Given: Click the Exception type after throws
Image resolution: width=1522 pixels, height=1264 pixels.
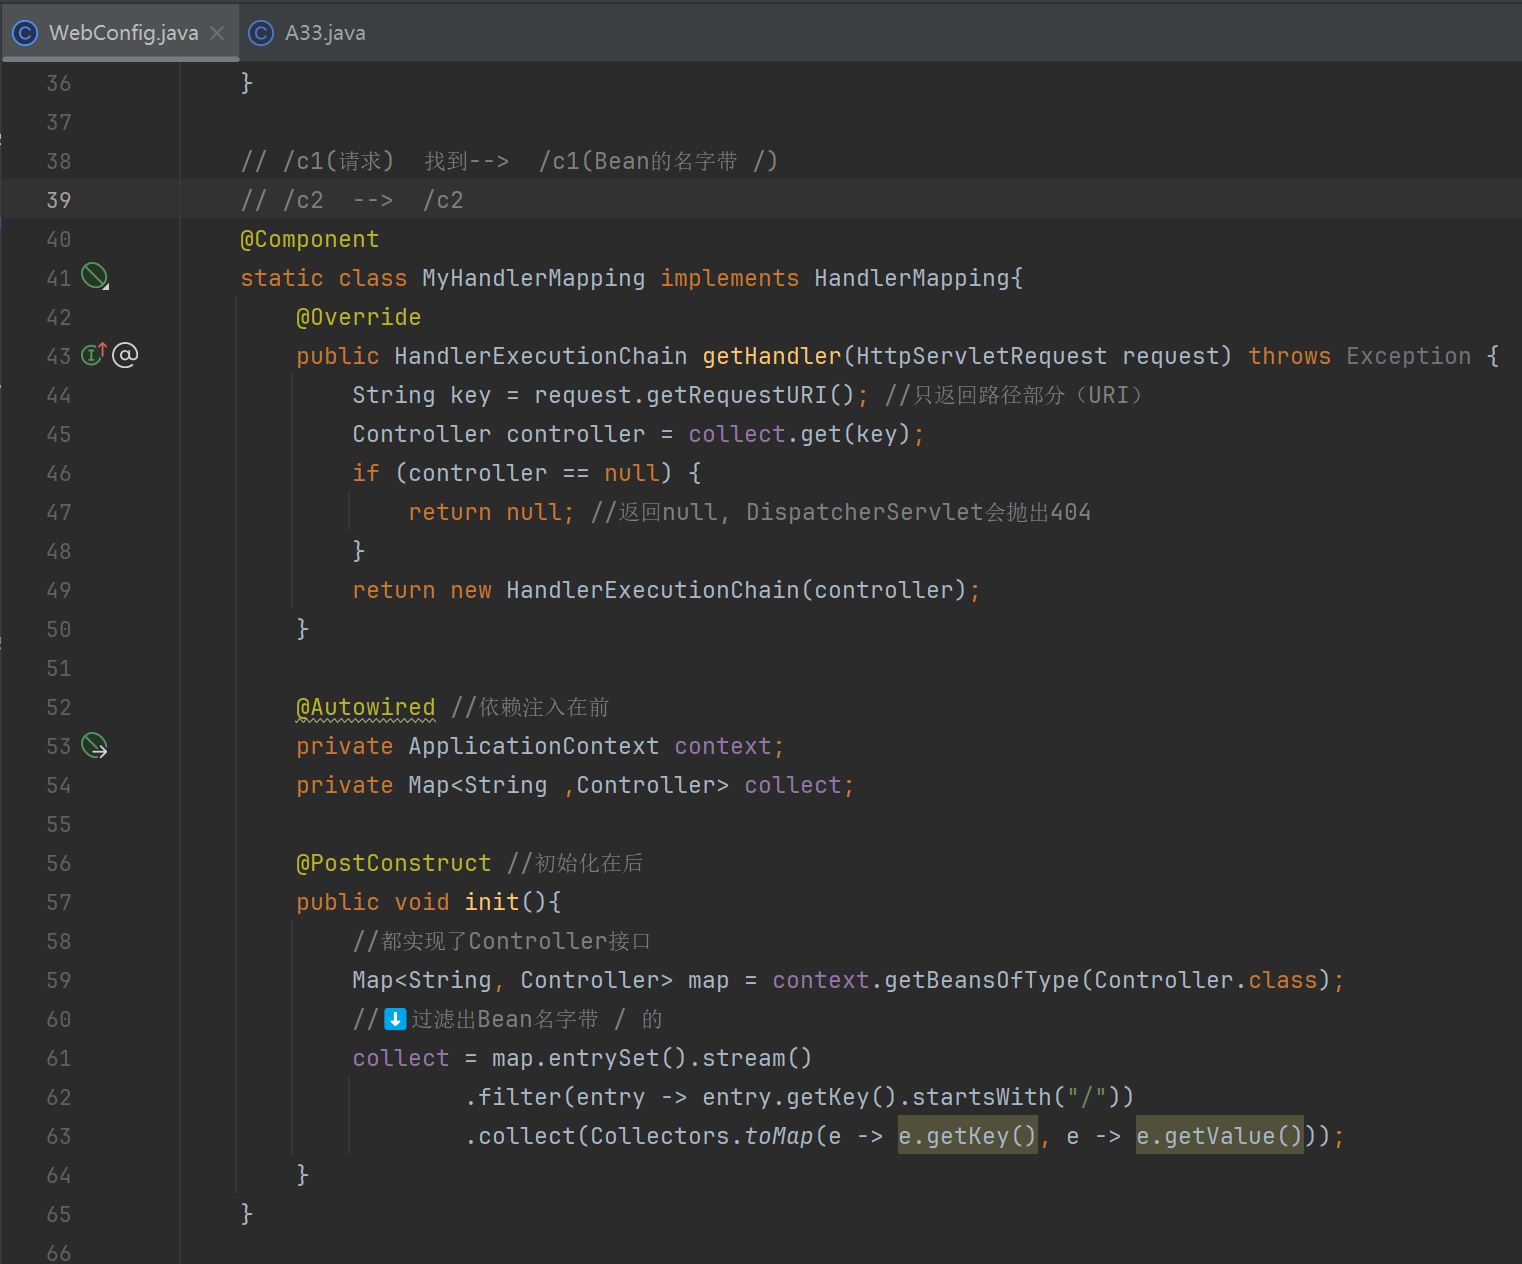Looking at the screenshot, I should (1409, 356).
